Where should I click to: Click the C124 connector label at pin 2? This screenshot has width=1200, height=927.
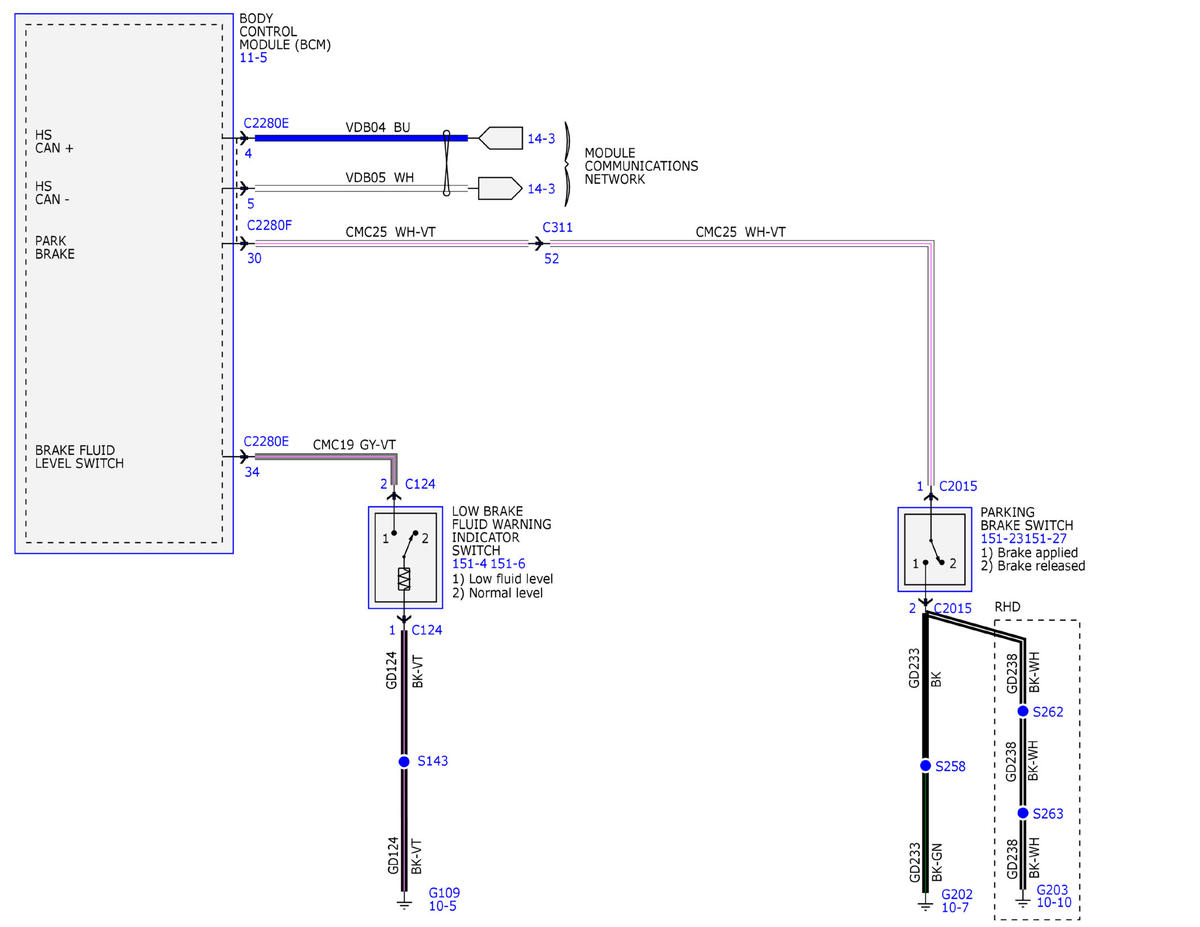tap(420, 484)
